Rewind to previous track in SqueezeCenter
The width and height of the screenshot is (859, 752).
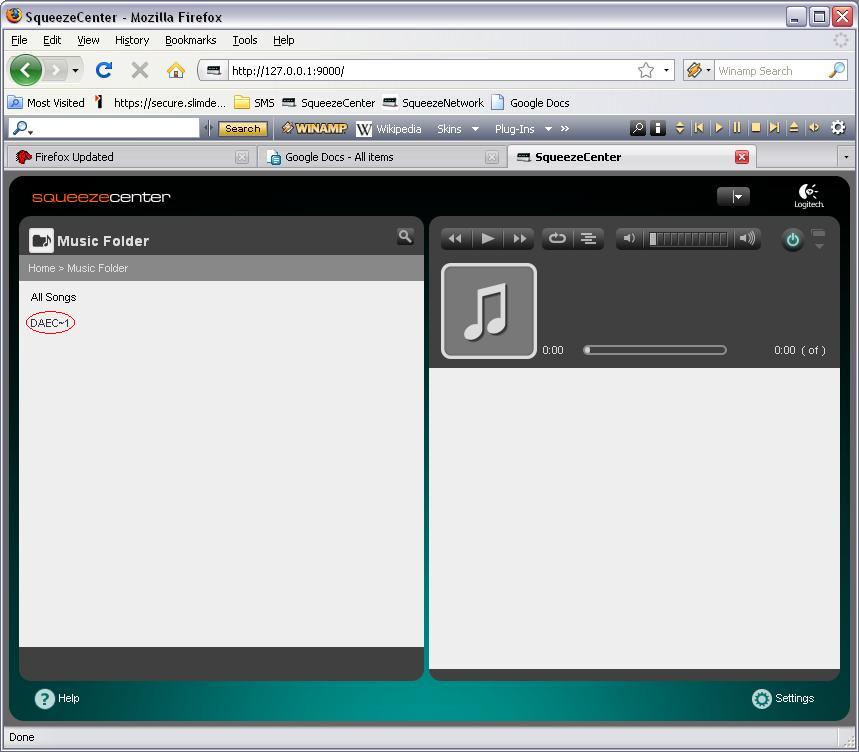(455, 239)
